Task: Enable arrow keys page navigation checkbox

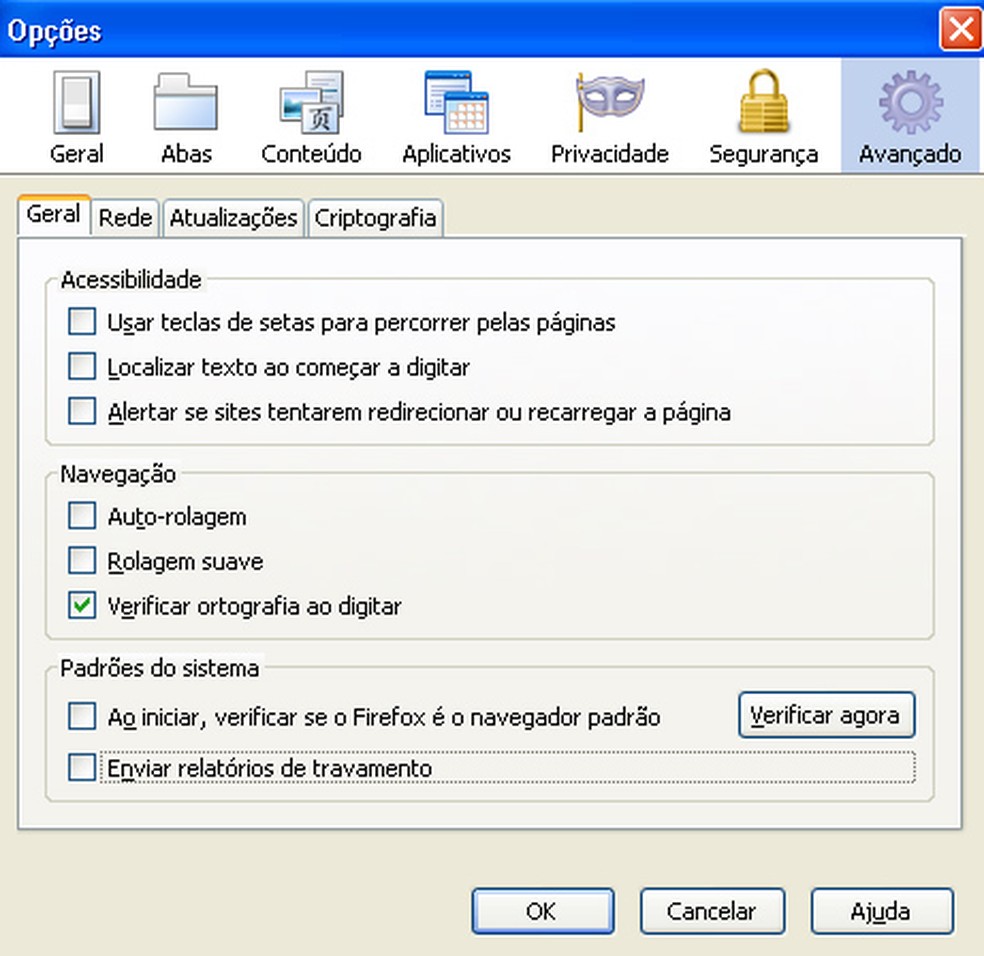Action: click(x=81, y=321)
